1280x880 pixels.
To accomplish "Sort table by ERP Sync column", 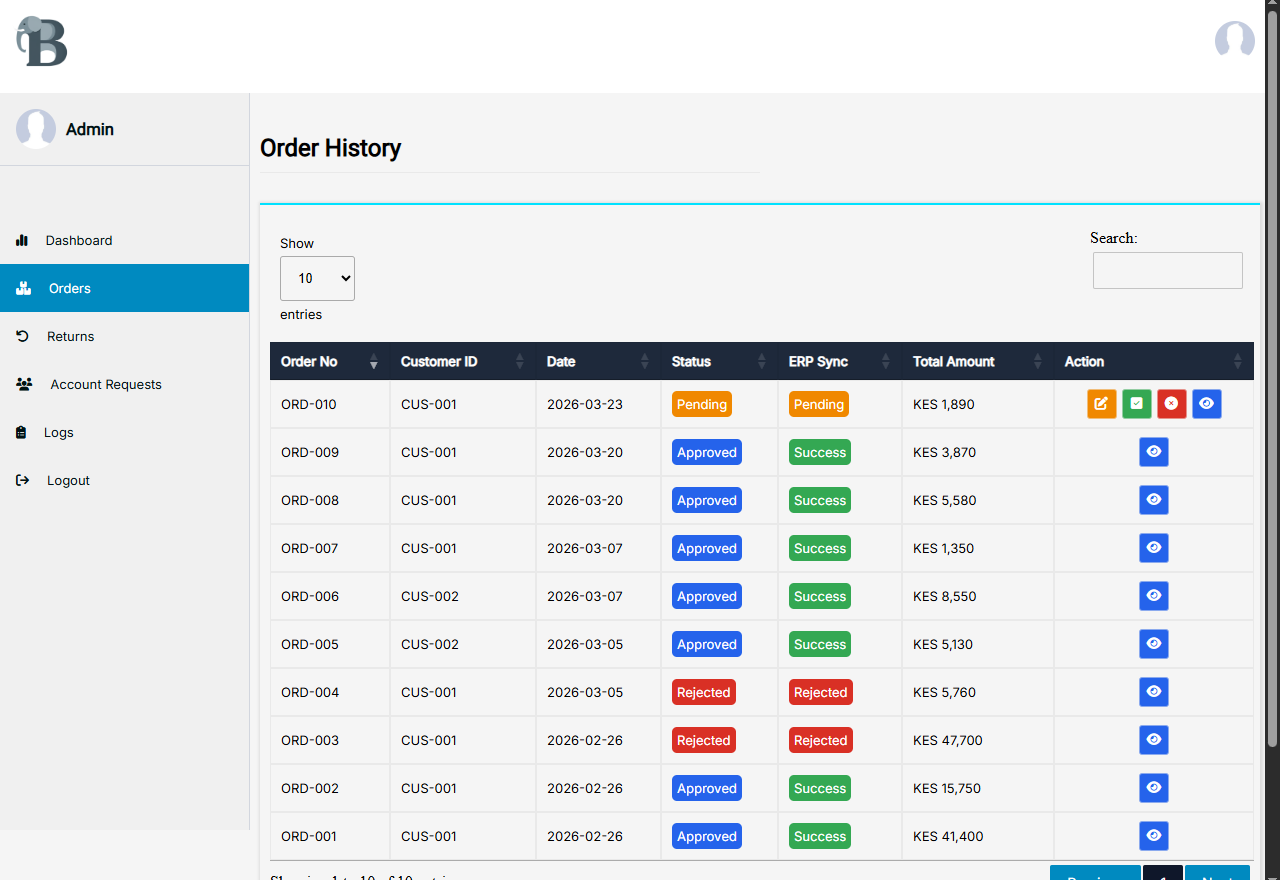I will (840, 361).
